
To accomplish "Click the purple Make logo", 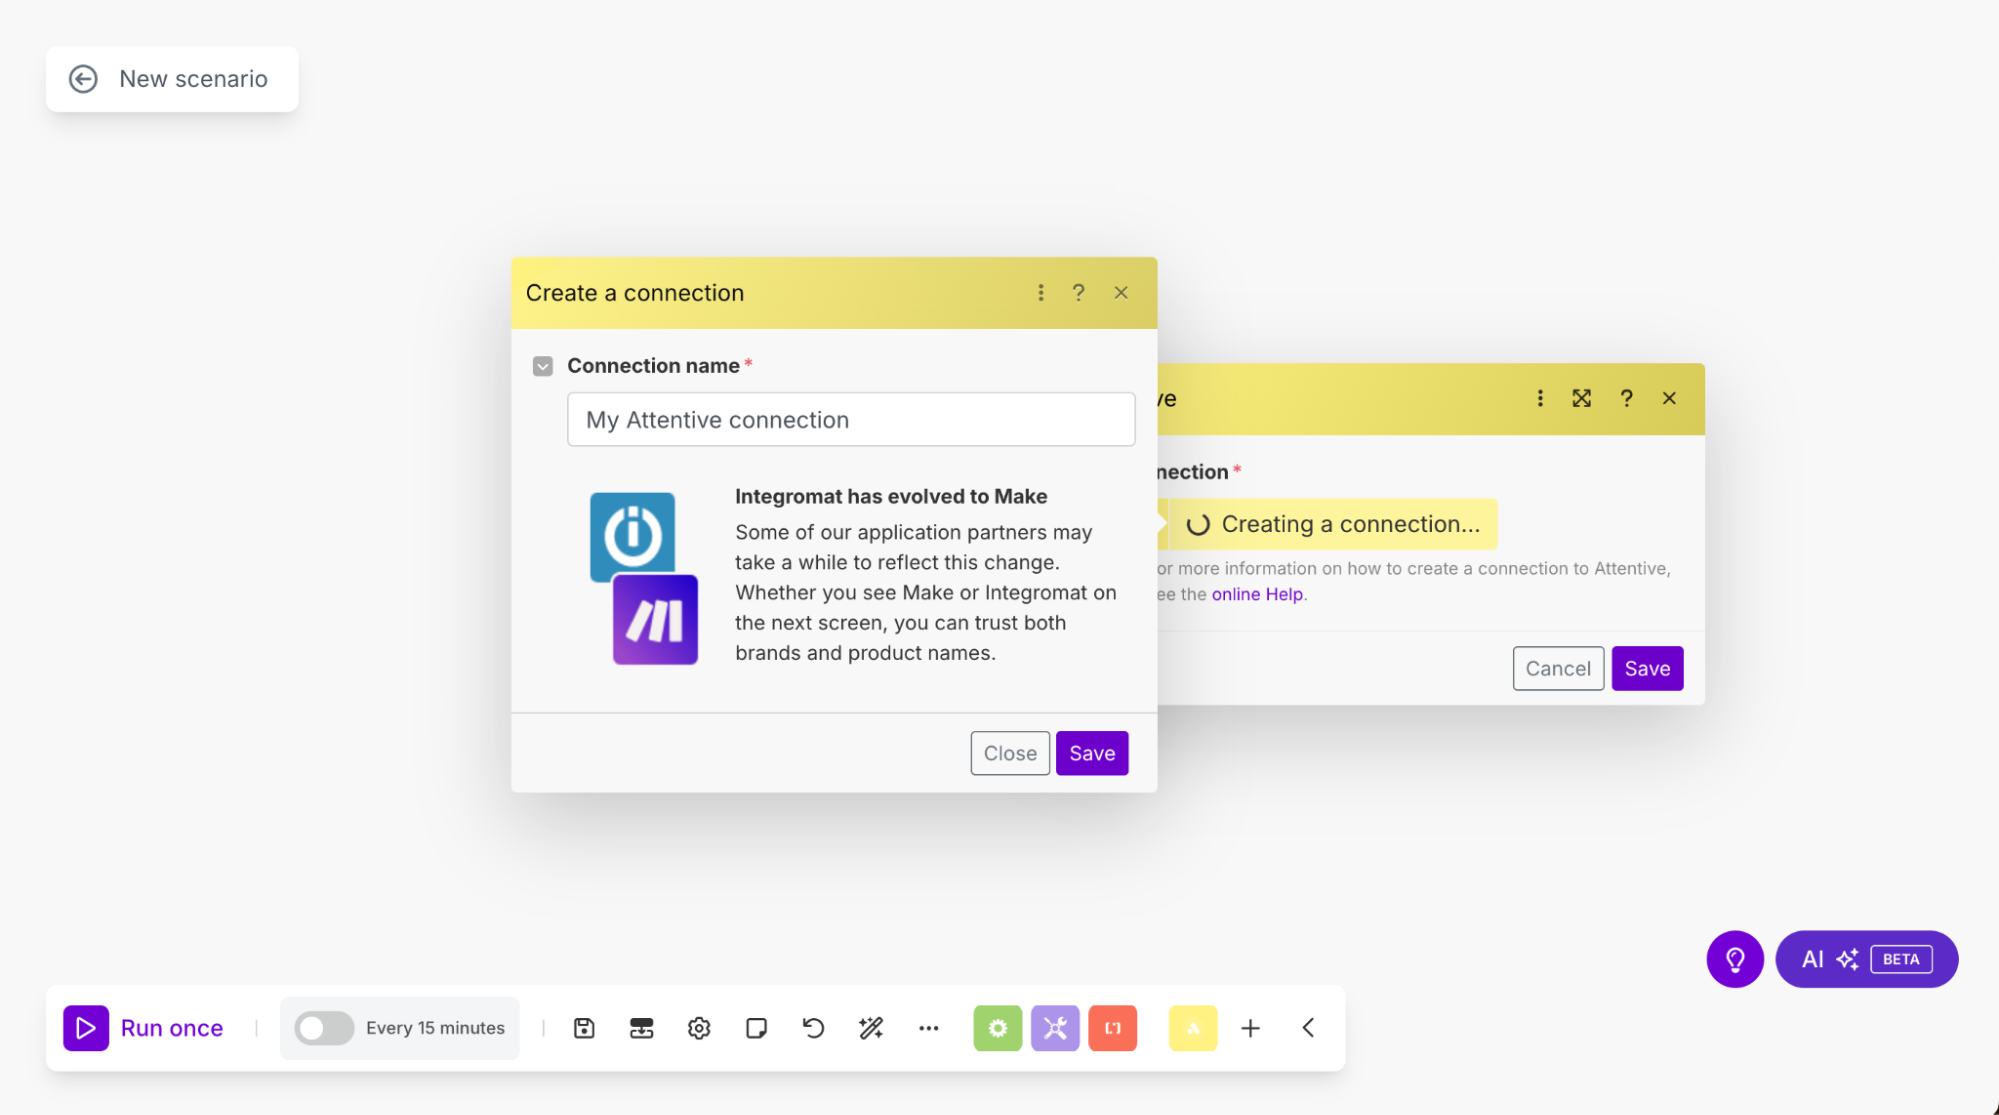I will 655,620.
